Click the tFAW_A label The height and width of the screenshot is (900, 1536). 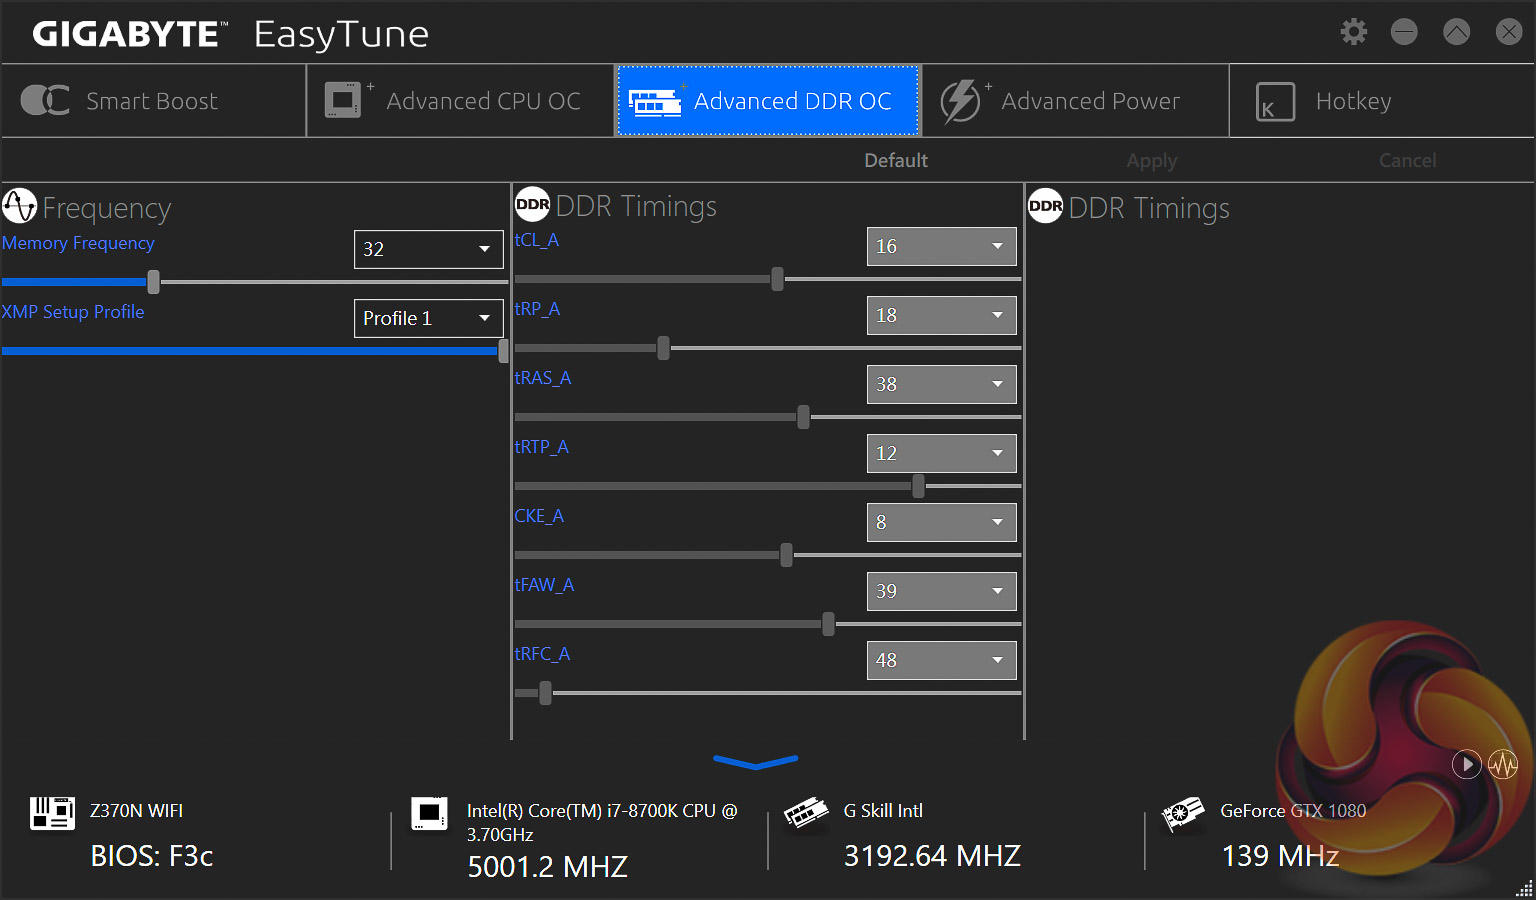pos(544,585)
